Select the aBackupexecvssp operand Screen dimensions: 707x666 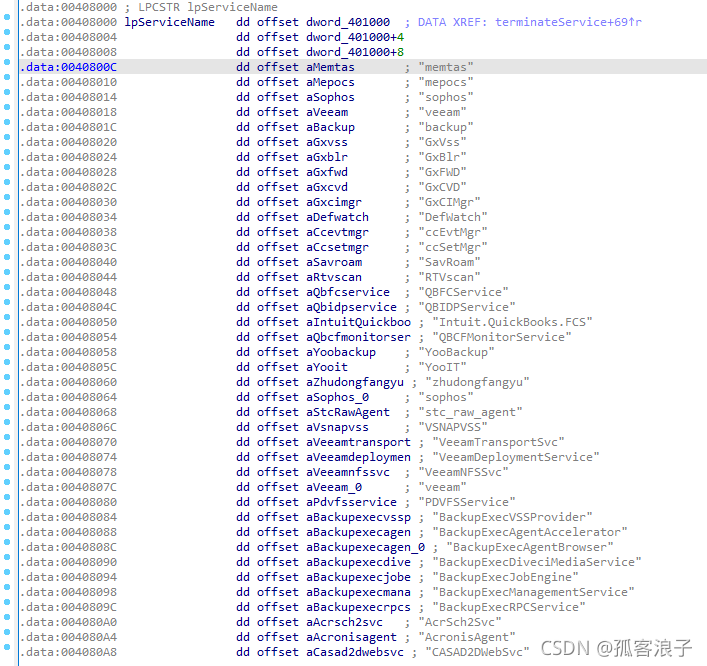(358, 517)
